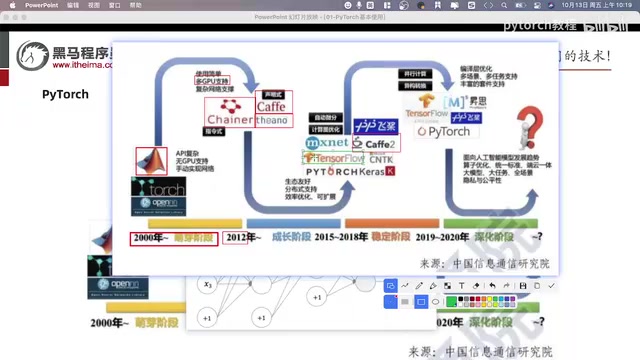Choose the outlined rectangle shape

coord(421,302)
